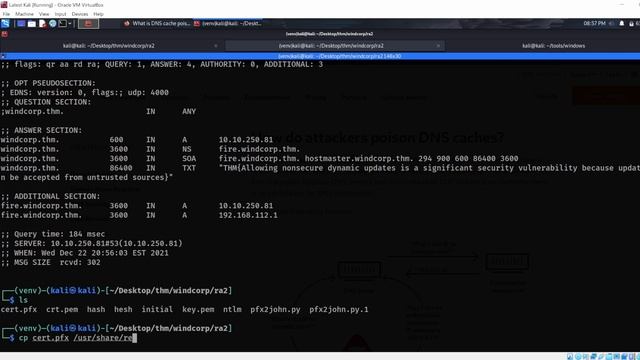
Task: Open VirtualBox View menu
Action: [44, 14]
